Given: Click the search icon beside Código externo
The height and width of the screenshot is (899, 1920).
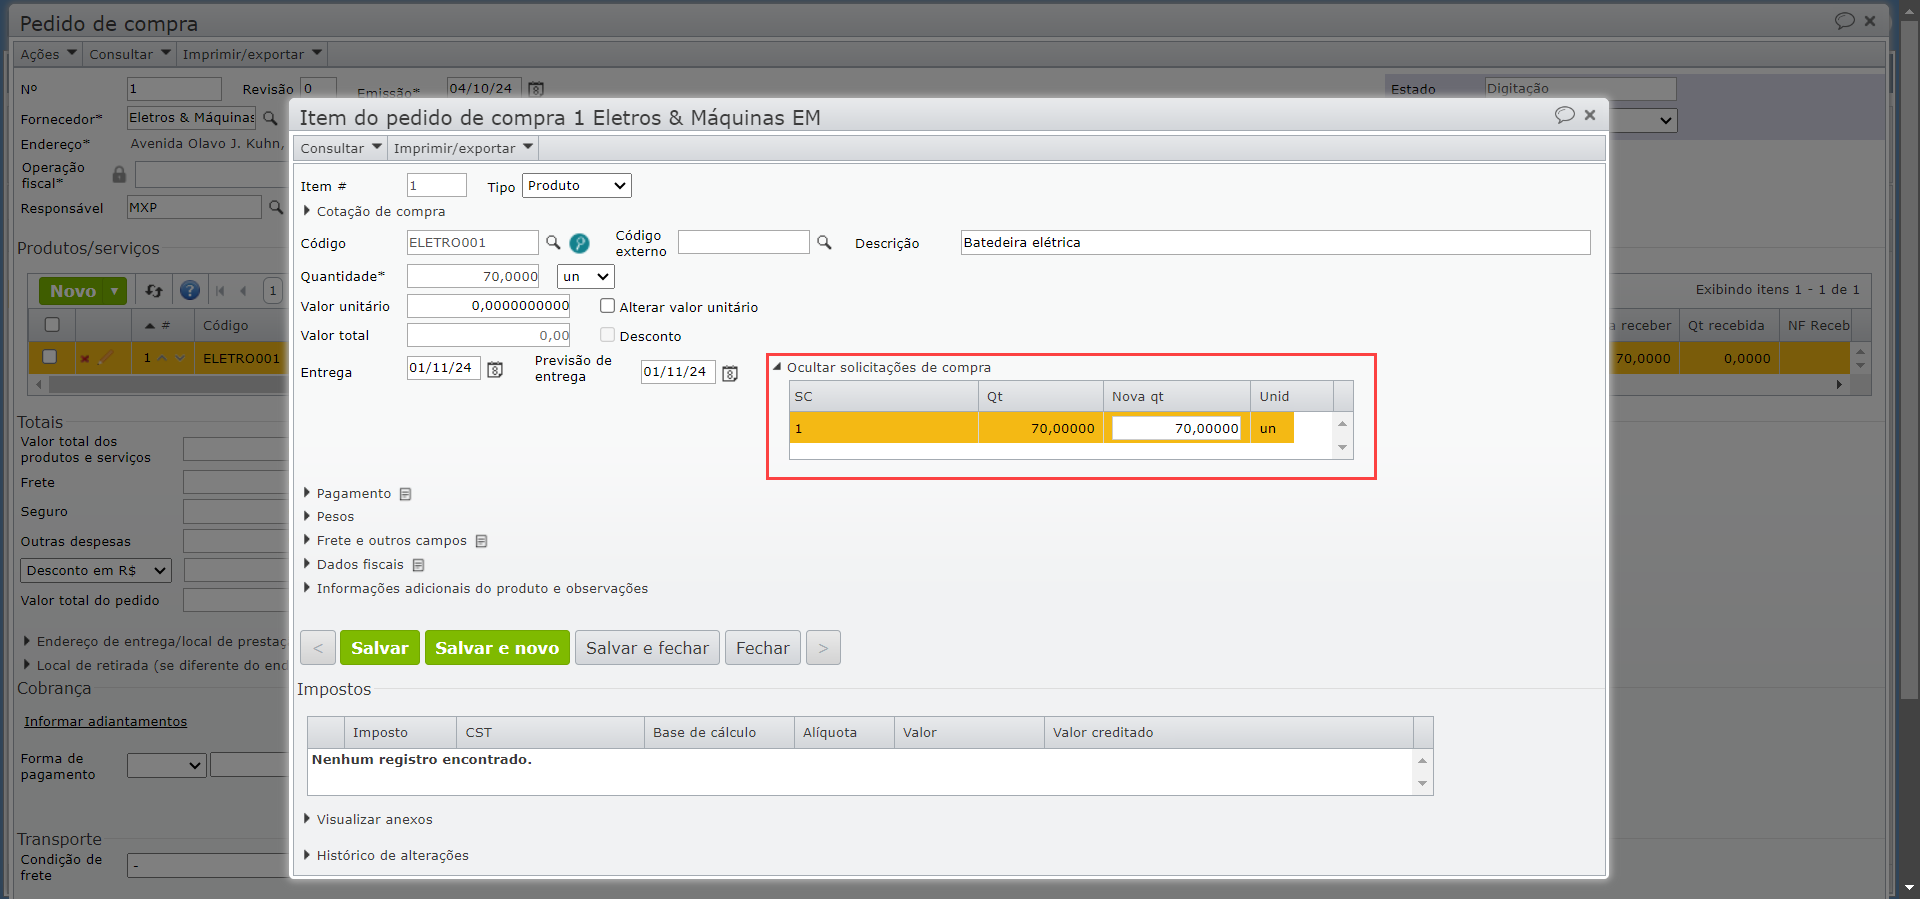Looking at the screenshot, I should 824,242.
